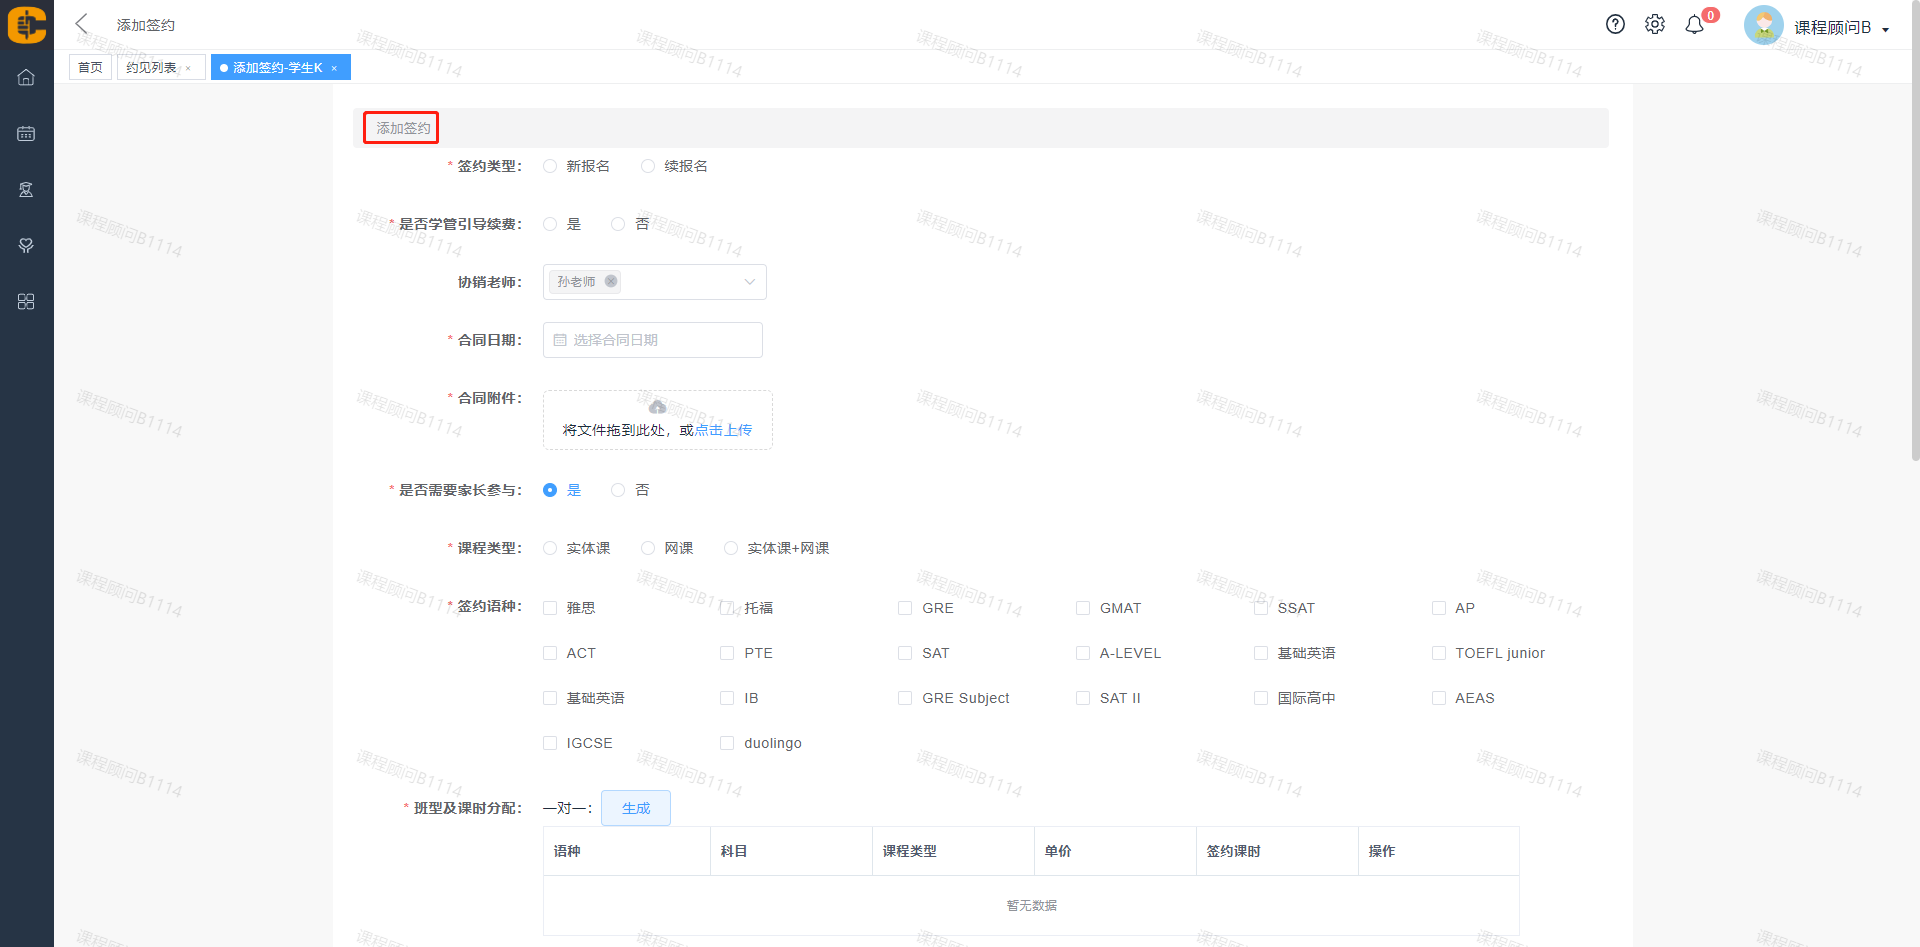Screen dimensions: 1920x947
Task: Click the 点击上传 upload link
Action: tap(723, 430)
